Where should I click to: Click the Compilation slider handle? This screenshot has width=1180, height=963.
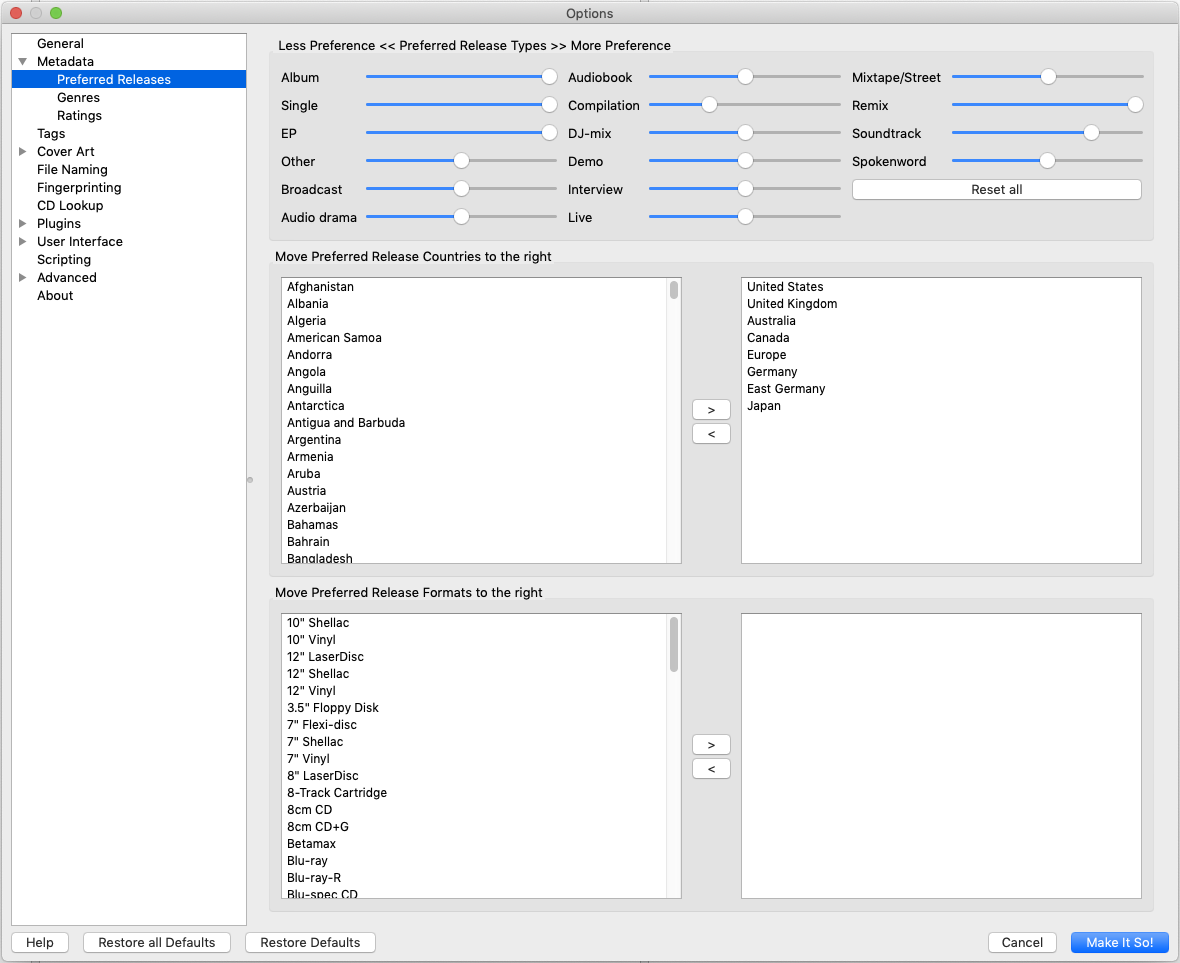tap(709, 105)
